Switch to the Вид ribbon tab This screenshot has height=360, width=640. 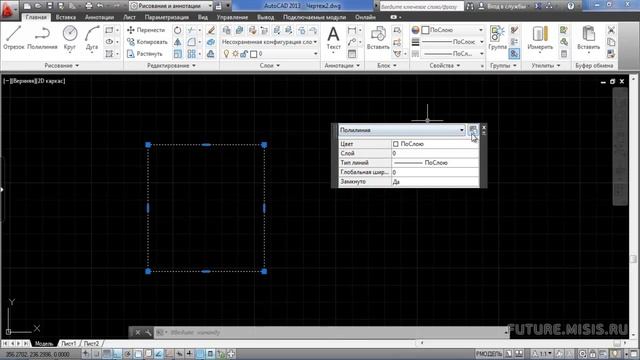[x=202, y=17]
